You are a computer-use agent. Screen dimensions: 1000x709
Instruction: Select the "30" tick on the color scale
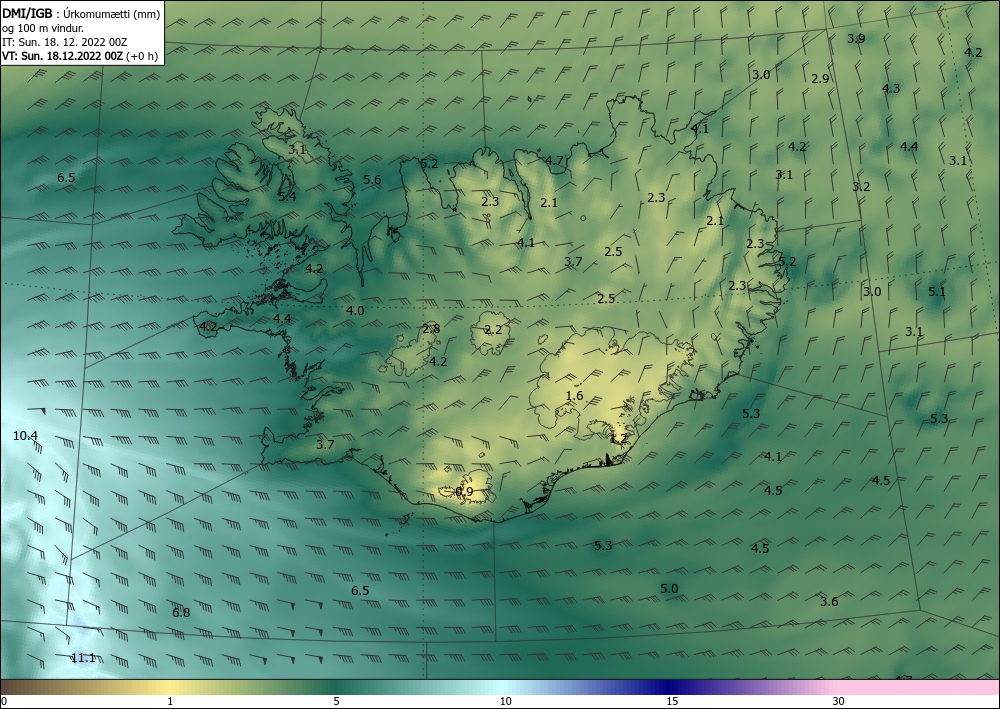click(x=838, y=701)
